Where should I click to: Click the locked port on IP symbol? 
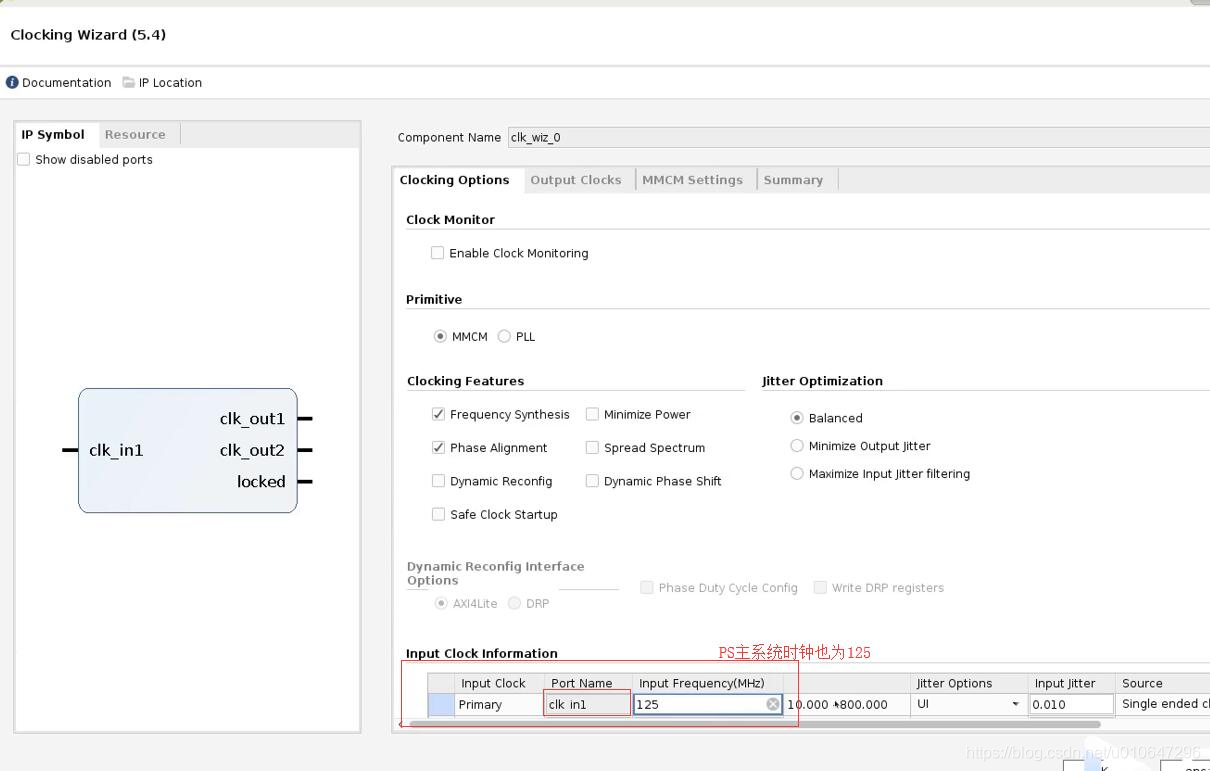261,481
